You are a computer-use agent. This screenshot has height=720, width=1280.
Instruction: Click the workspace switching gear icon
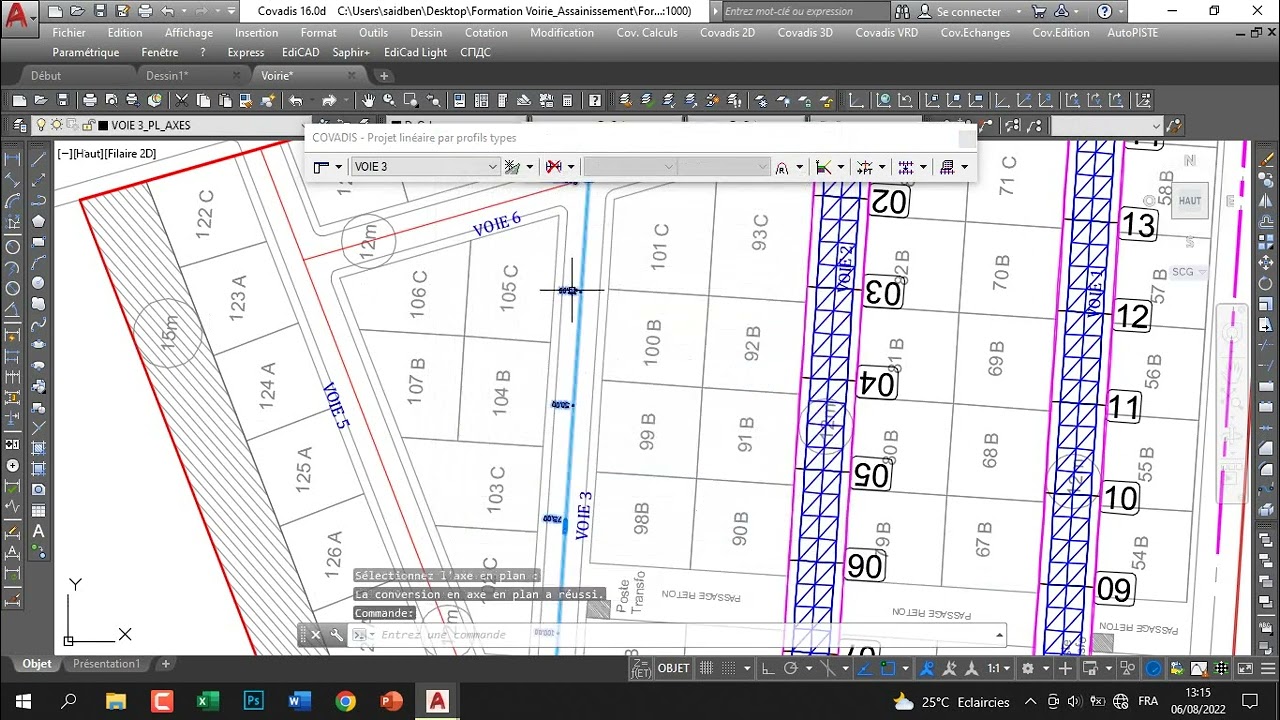[x=1027, y=668]
